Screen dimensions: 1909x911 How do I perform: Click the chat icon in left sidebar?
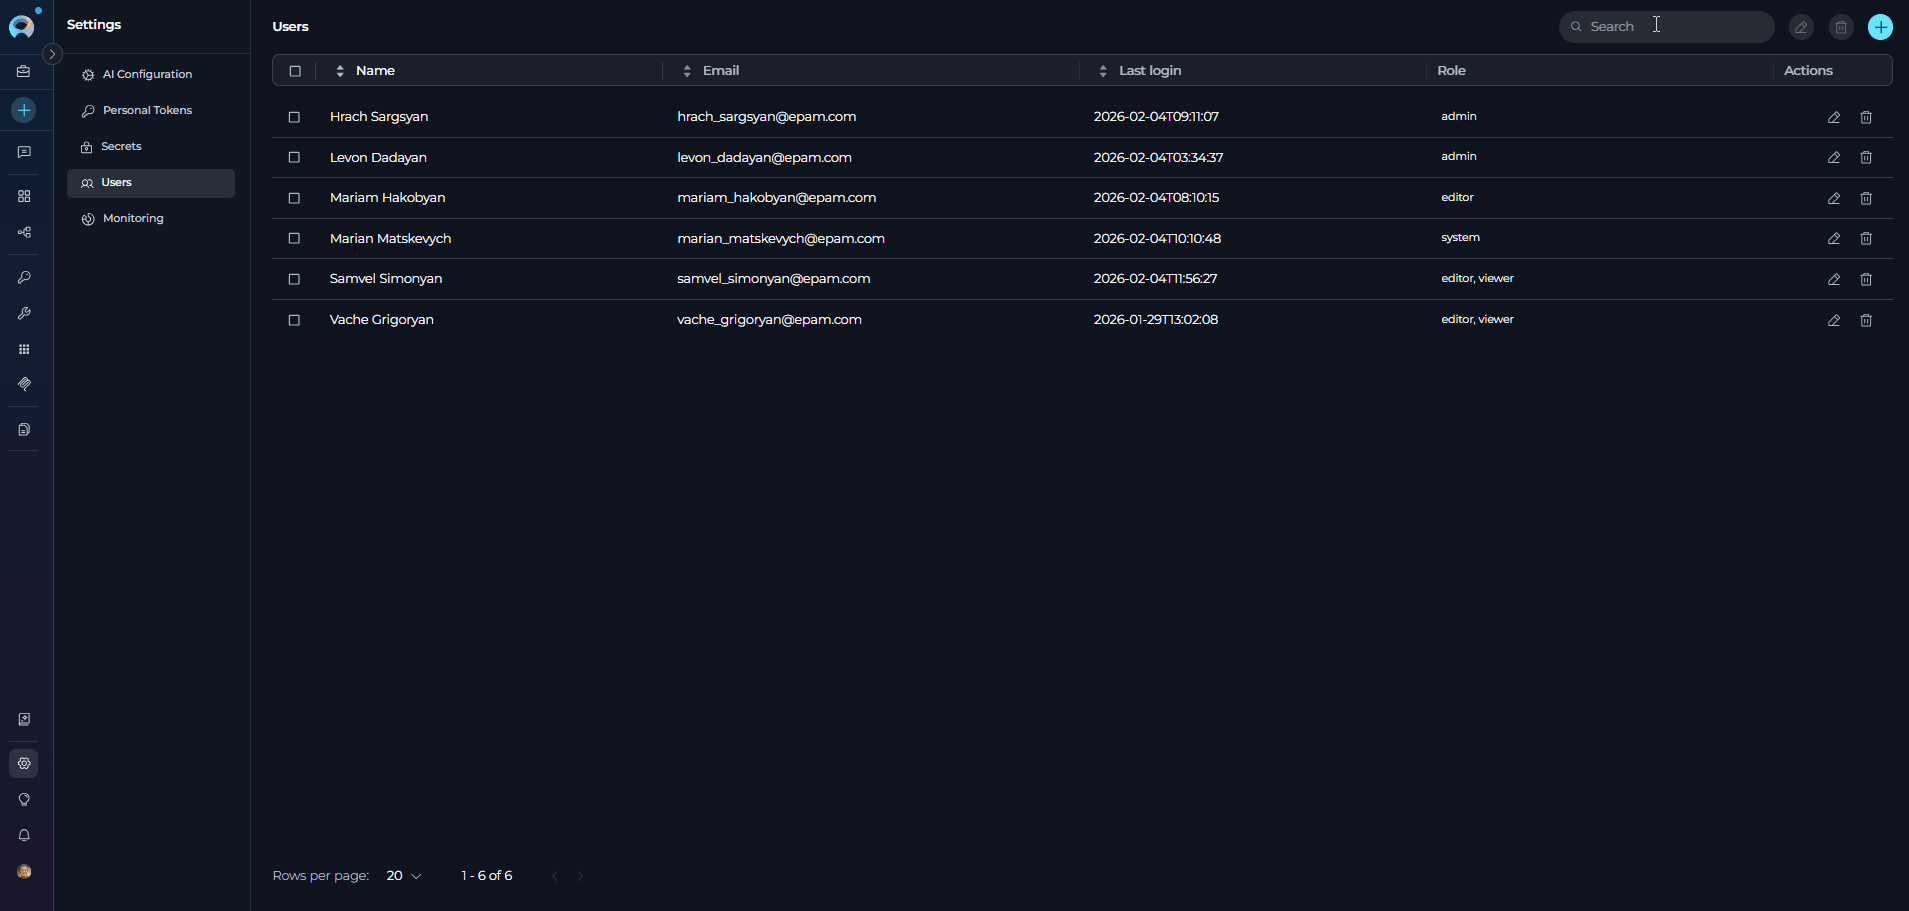point(24,152)
